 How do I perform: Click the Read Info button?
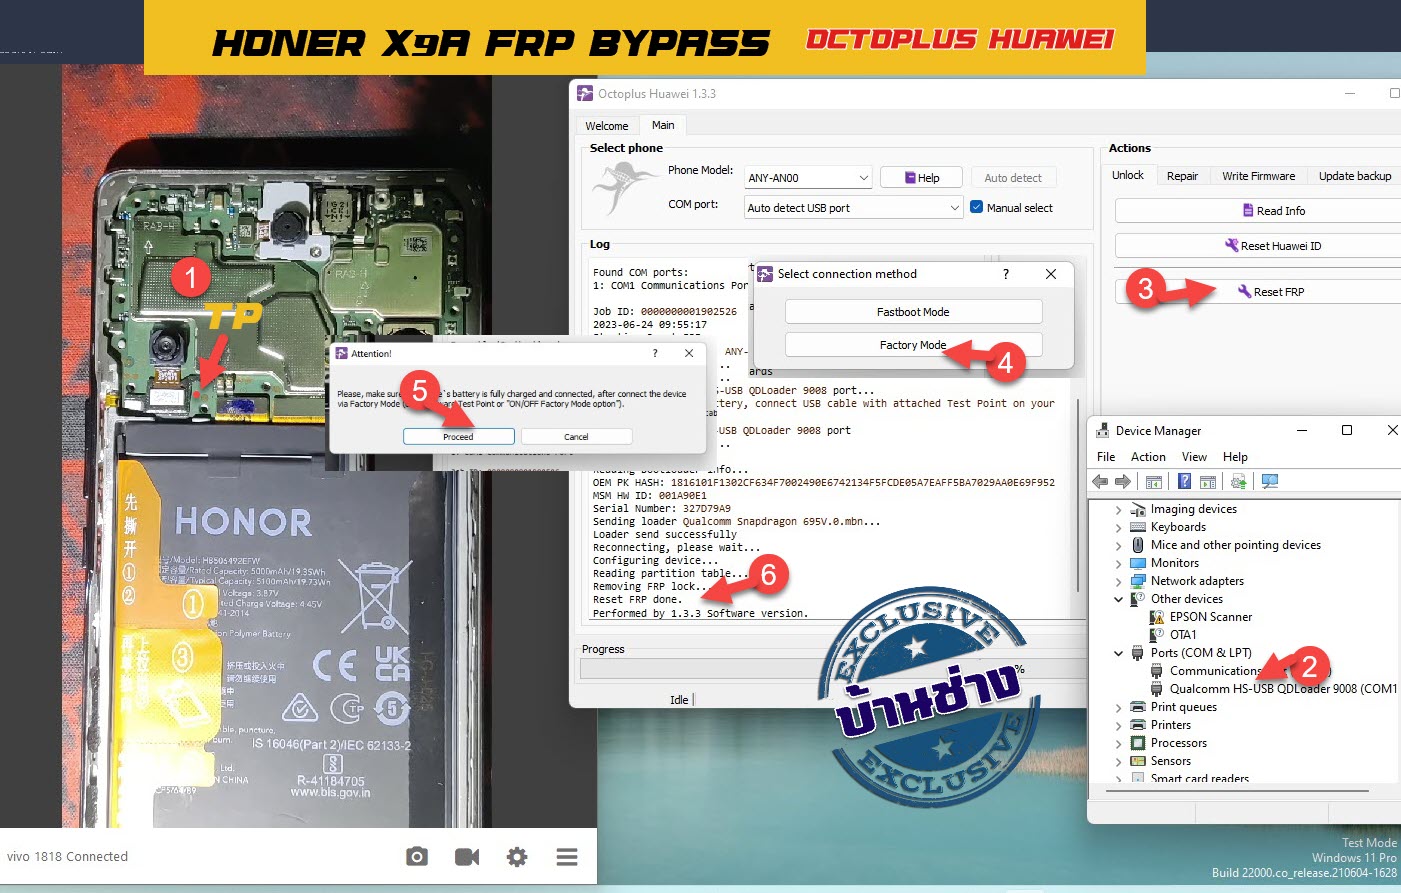[x=1258, y=211]
